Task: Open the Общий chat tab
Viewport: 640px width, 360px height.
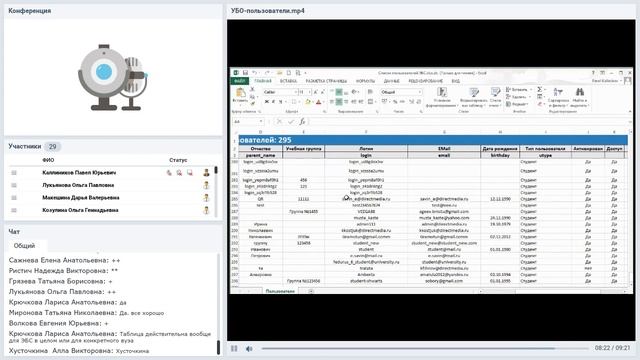Action: (x=24, y=246)
